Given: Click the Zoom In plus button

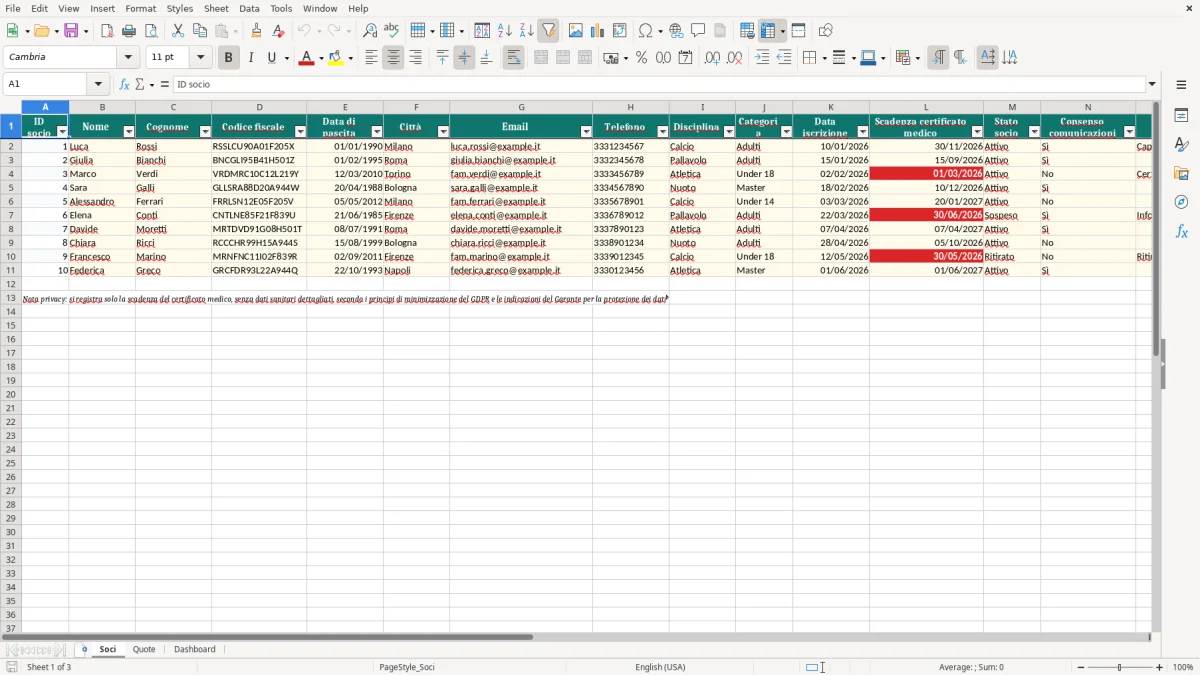Looking at the screenshot, I should [1160, 667].
